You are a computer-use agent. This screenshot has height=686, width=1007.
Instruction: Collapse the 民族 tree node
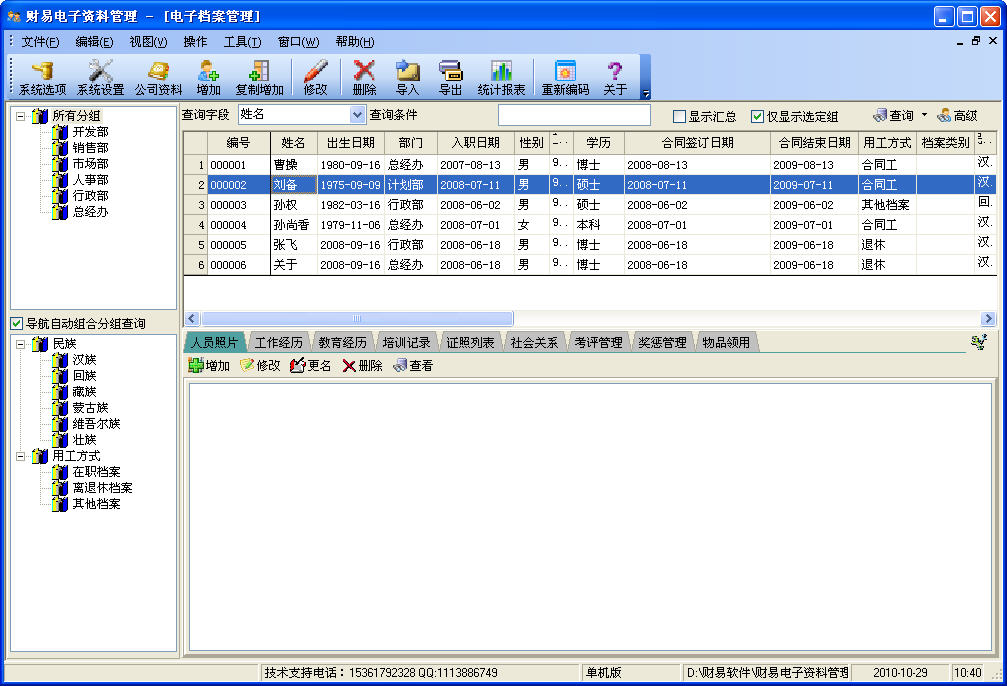point(21,344)
